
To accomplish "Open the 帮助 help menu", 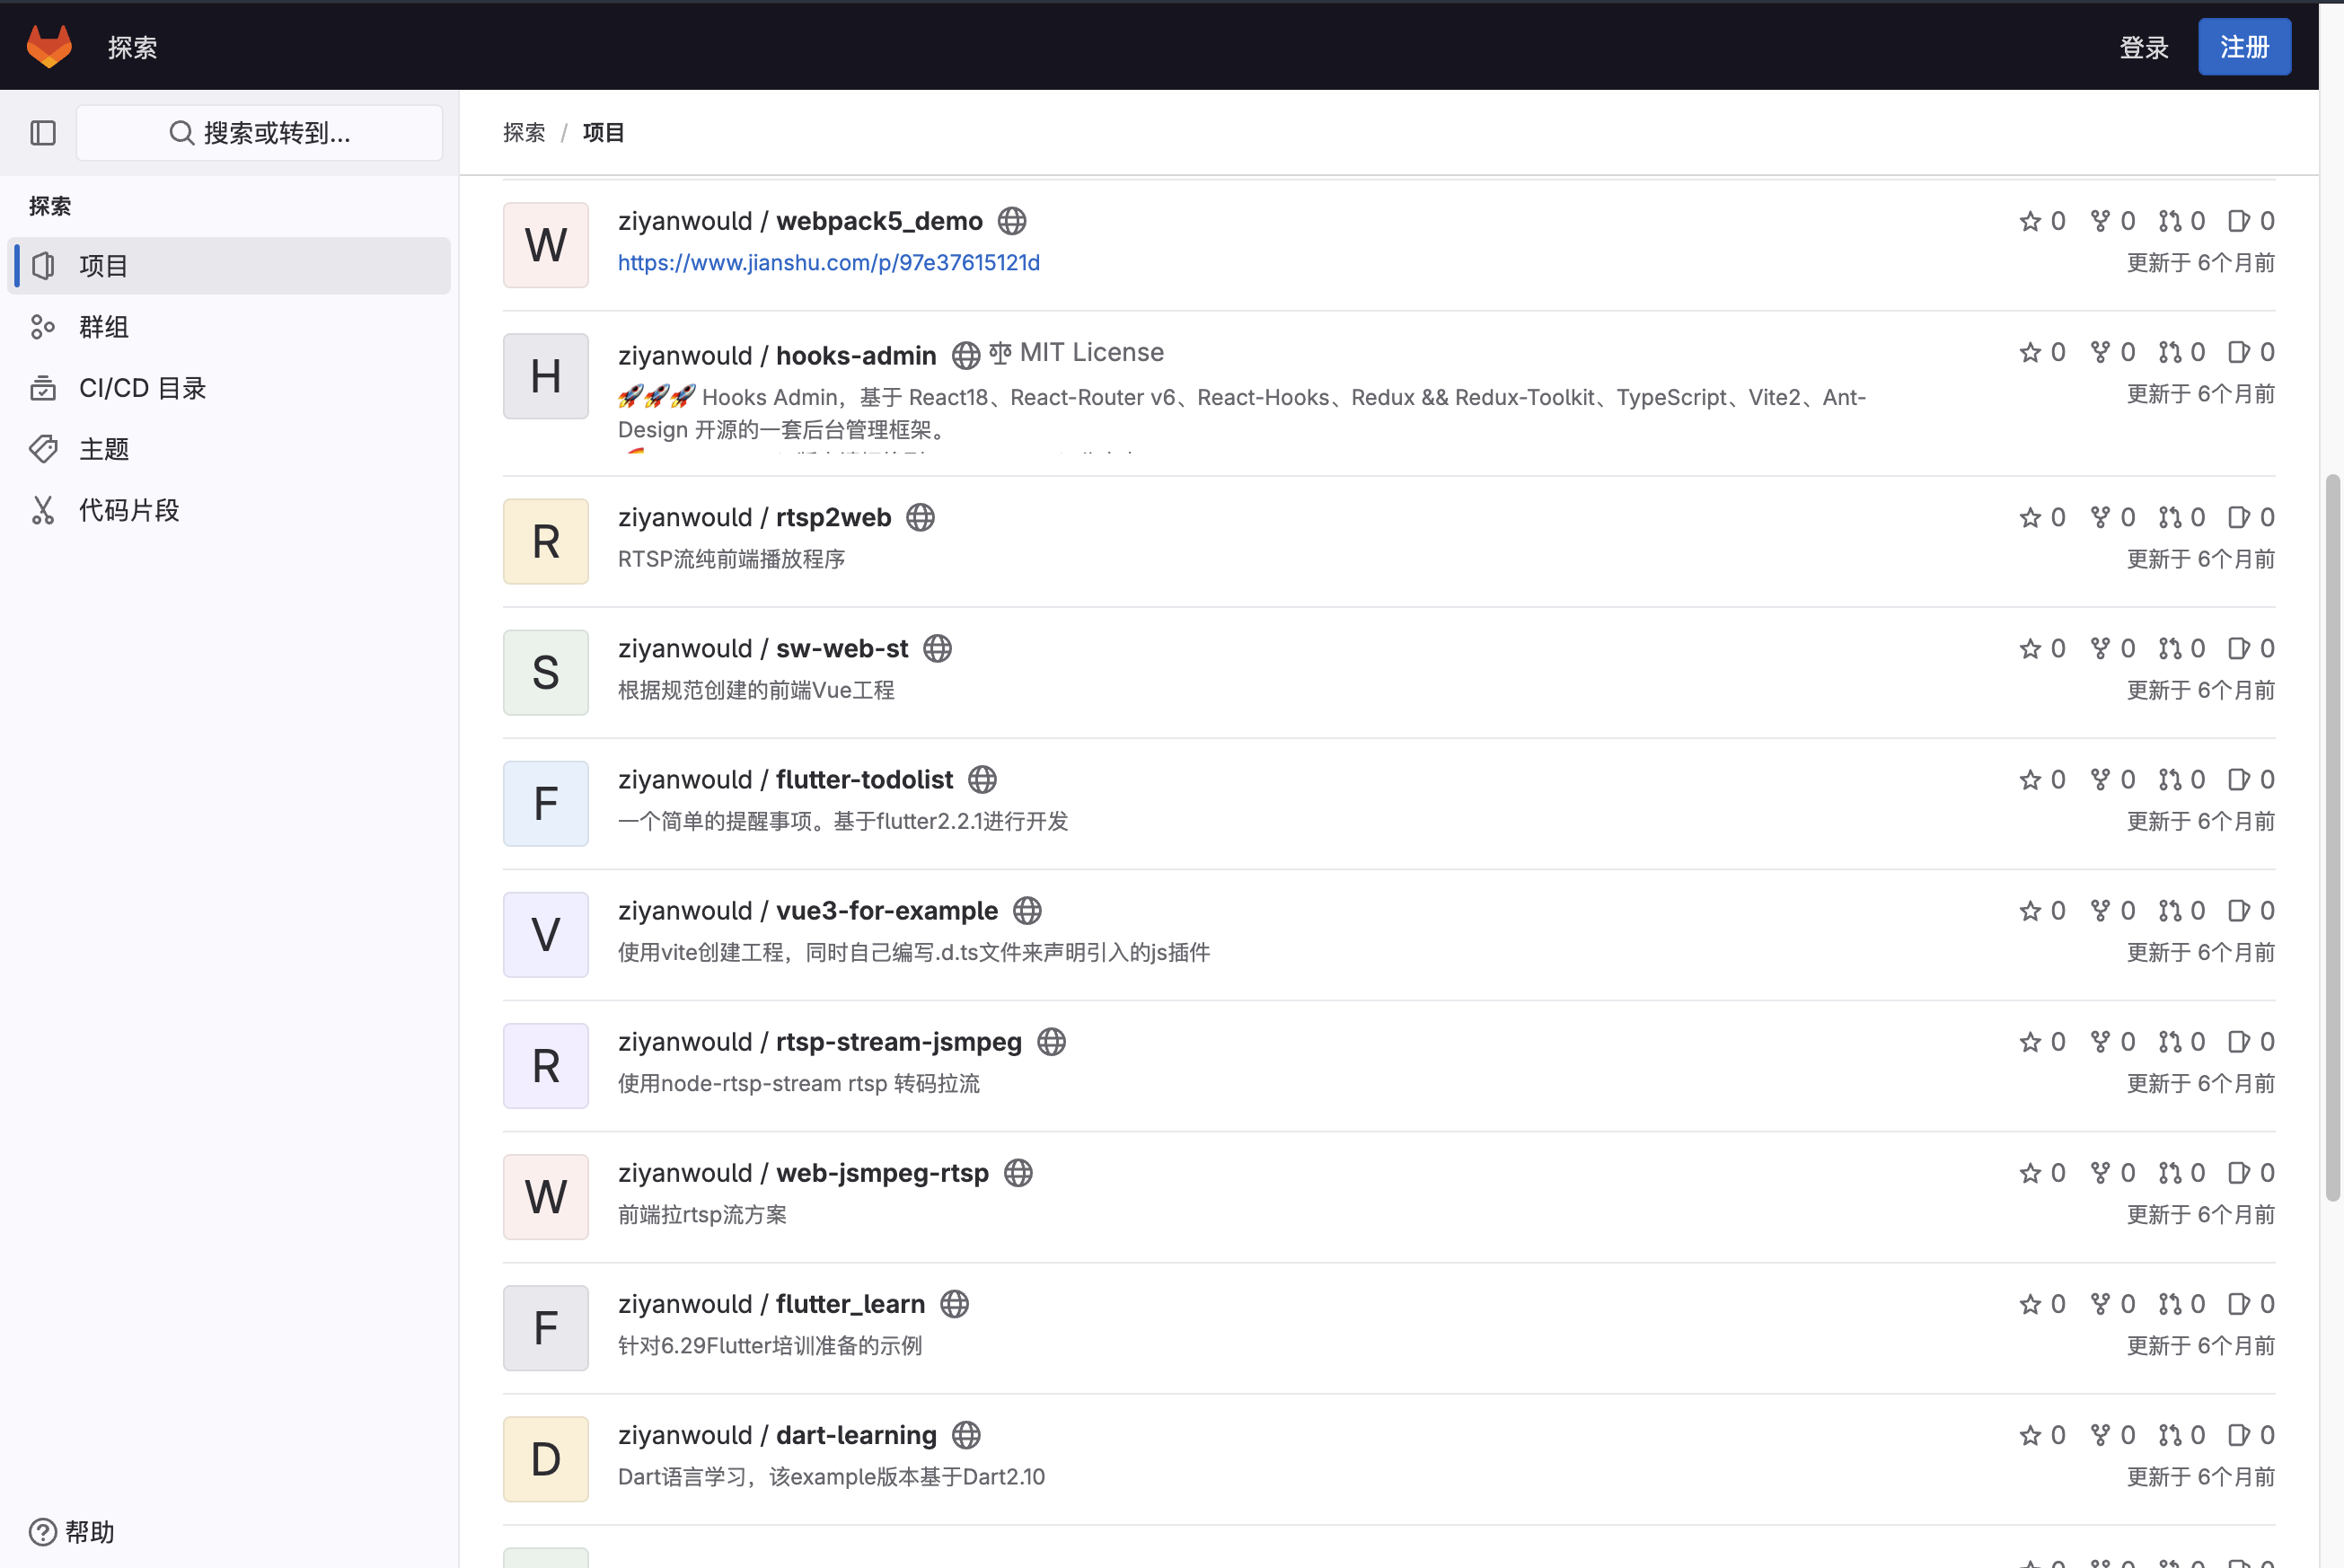I will (x=72, y=1531).
